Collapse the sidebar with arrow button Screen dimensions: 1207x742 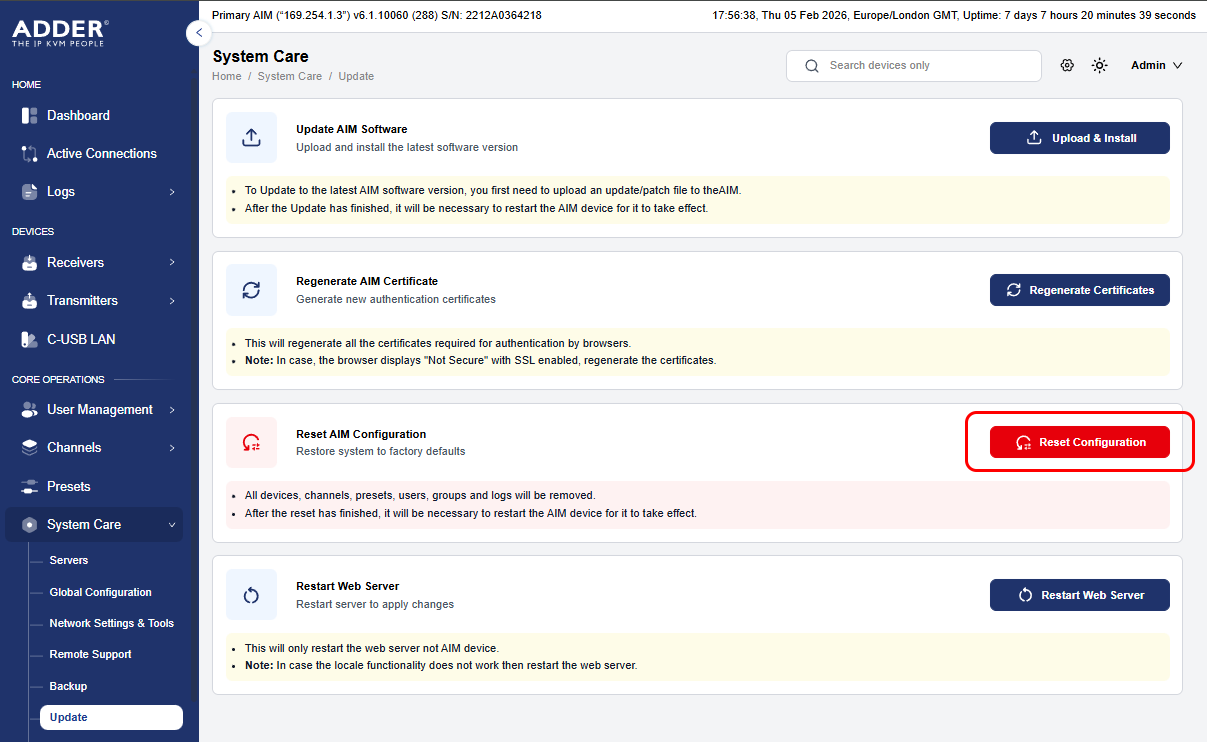pyautogui.click(x=199, y=33)
